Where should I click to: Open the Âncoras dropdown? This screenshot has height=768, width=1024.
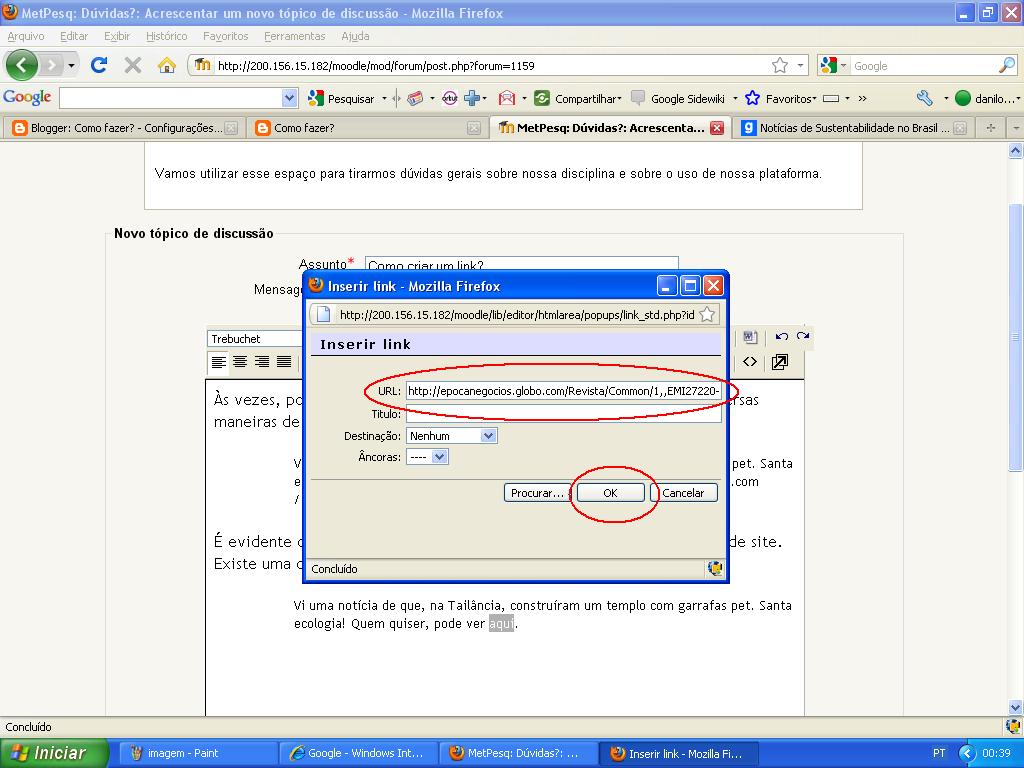pos(427,456)
